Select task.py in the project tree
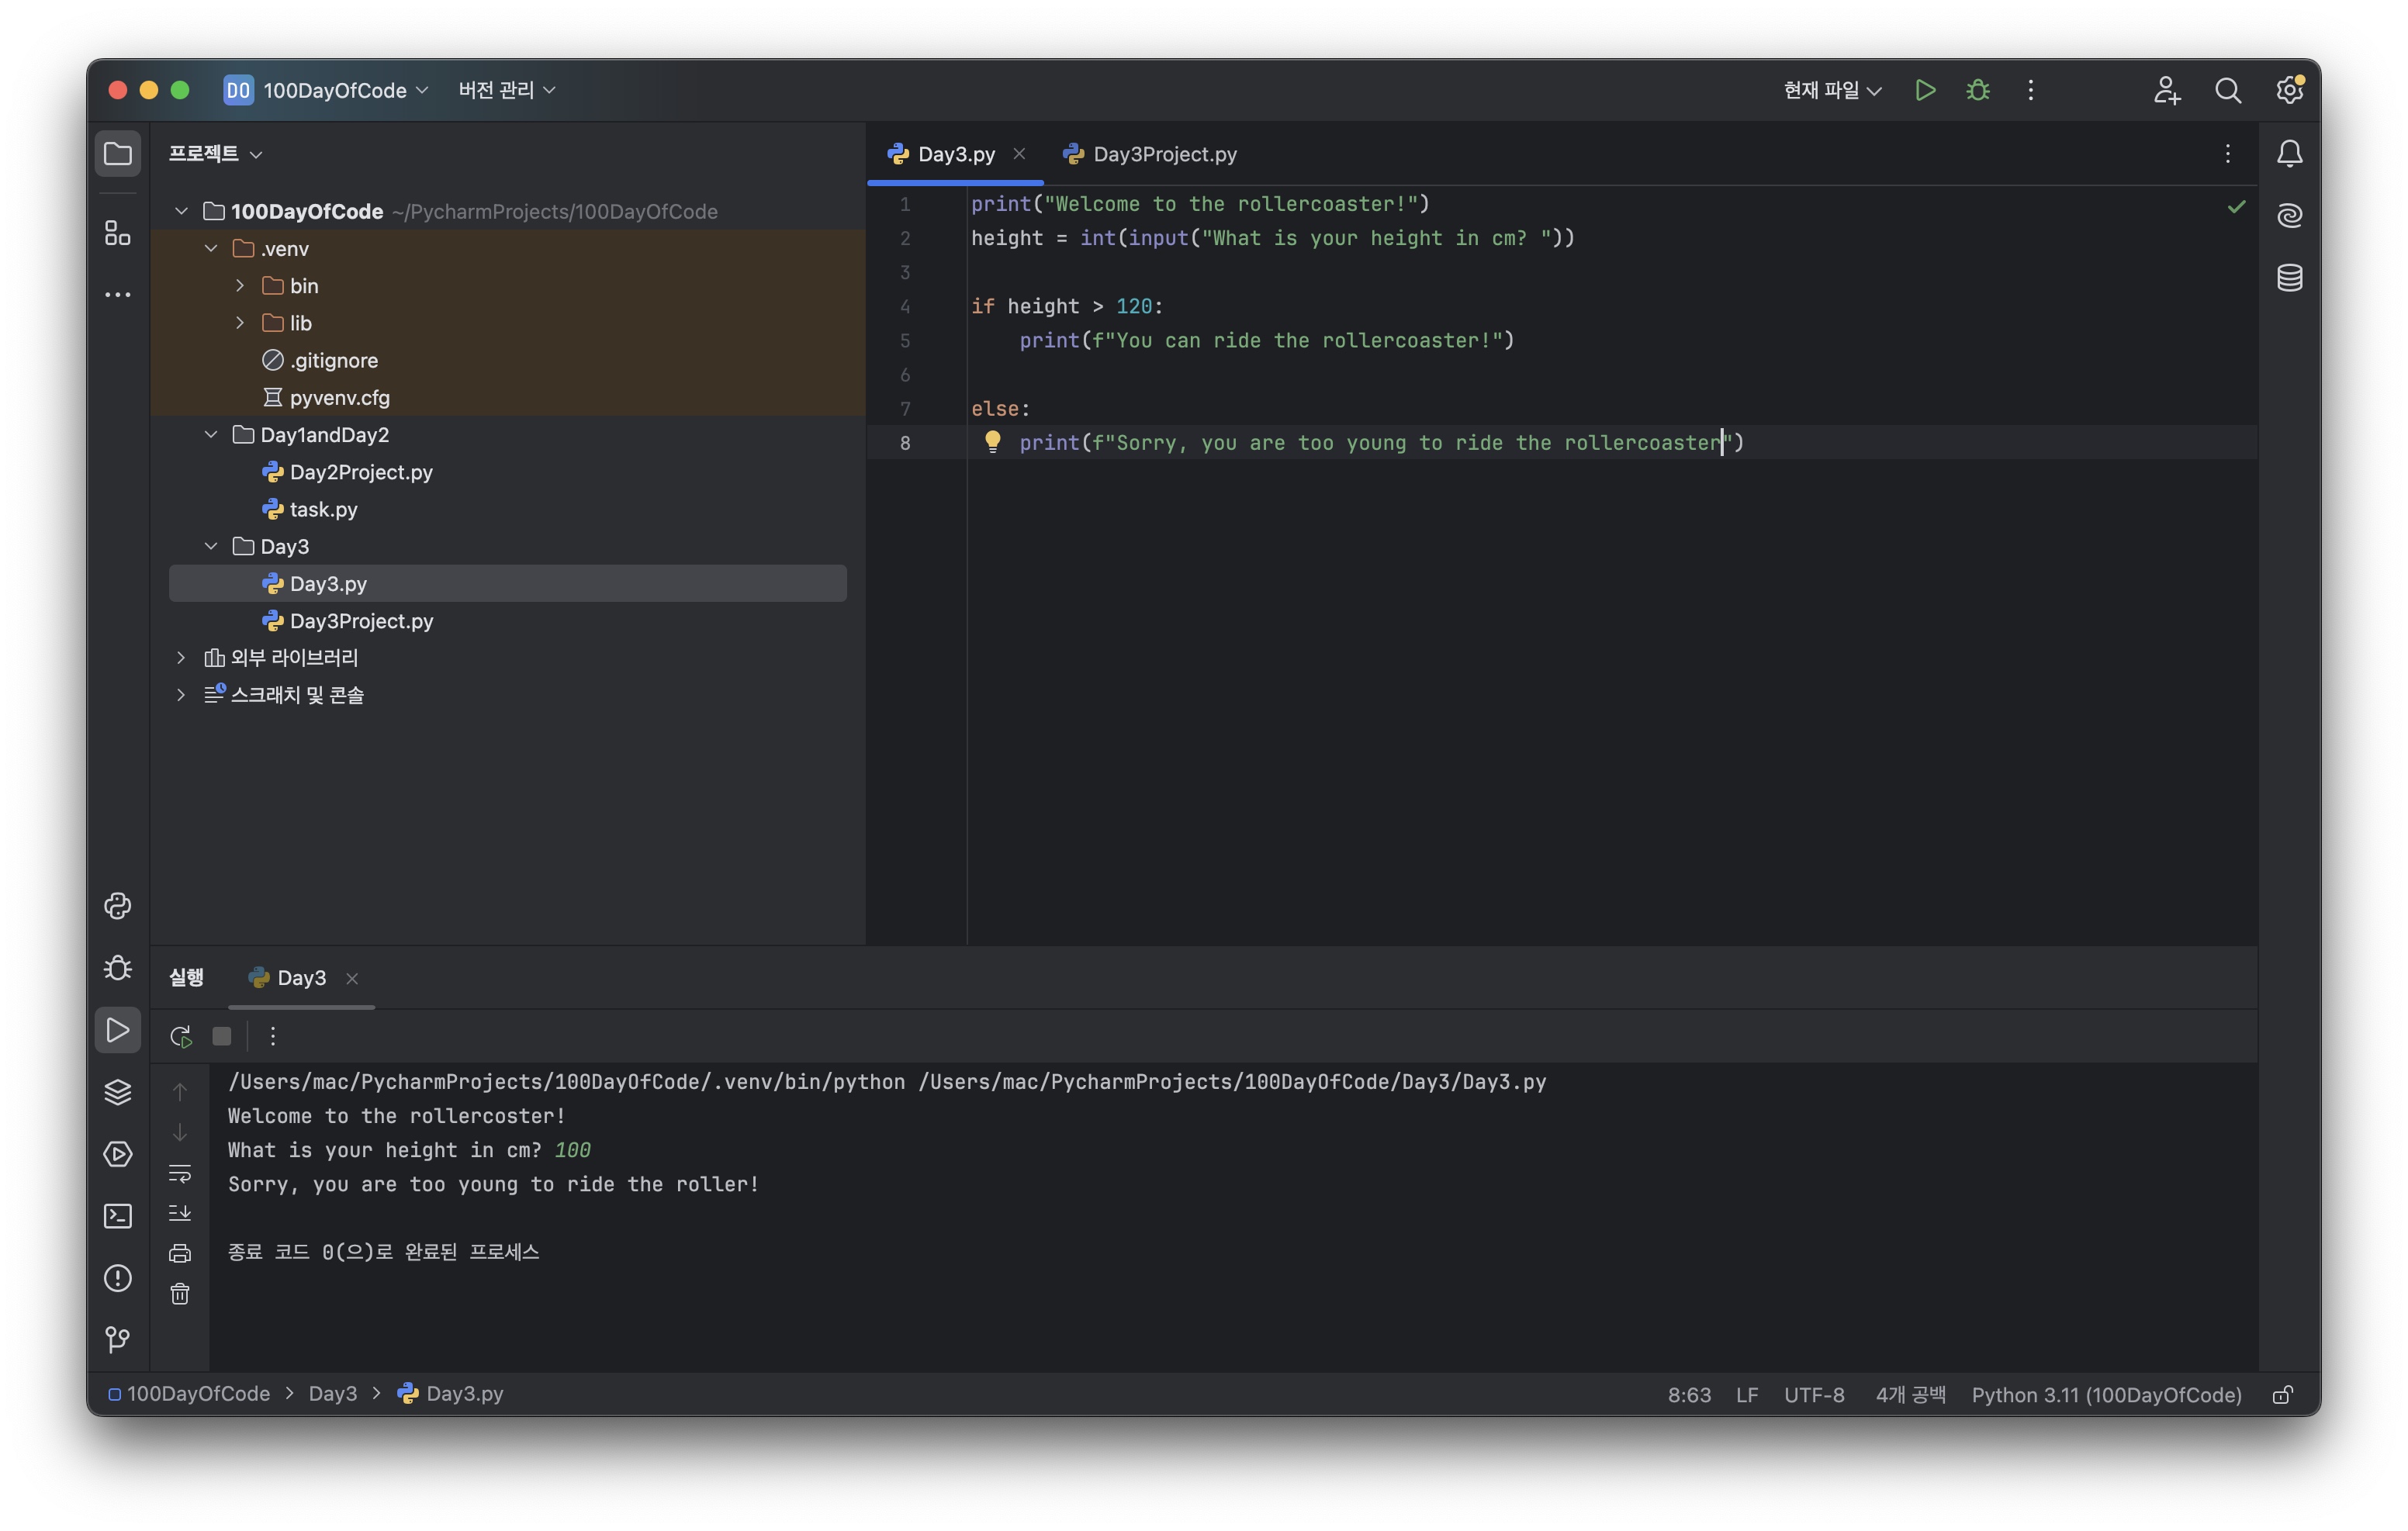This screenshot has height=1531, width=2408. click(323, 509)
